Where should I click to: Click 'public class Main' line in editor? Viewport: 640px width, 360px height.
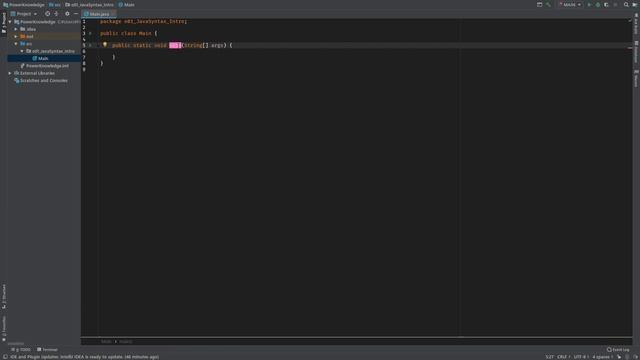(x=129, y=33)
